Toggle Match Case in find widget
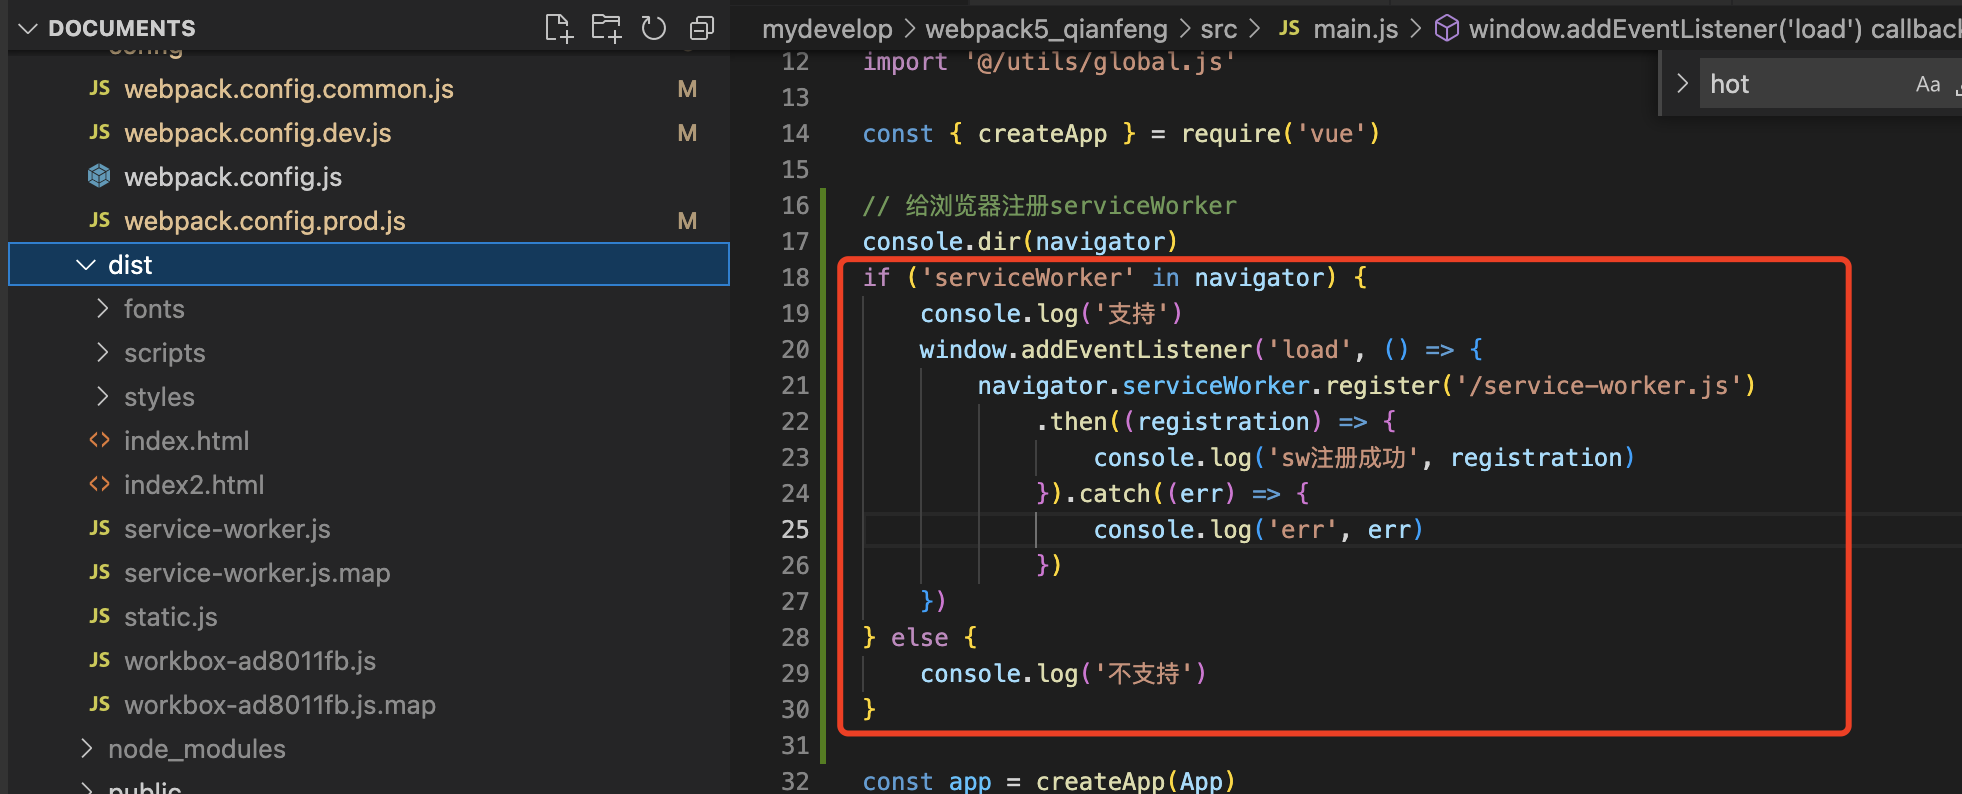This screenshot has height=794, width=1962. (x=1928, y=85)
